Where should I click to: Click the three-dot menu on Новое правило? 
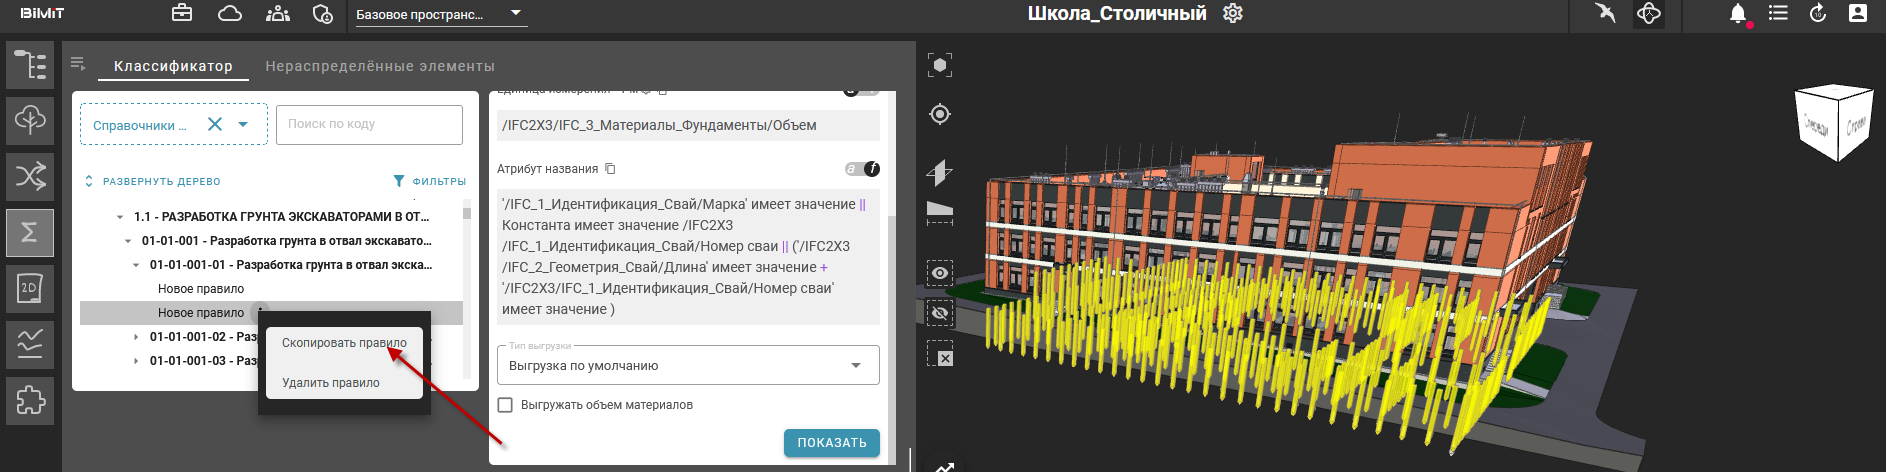click(260, 311)
